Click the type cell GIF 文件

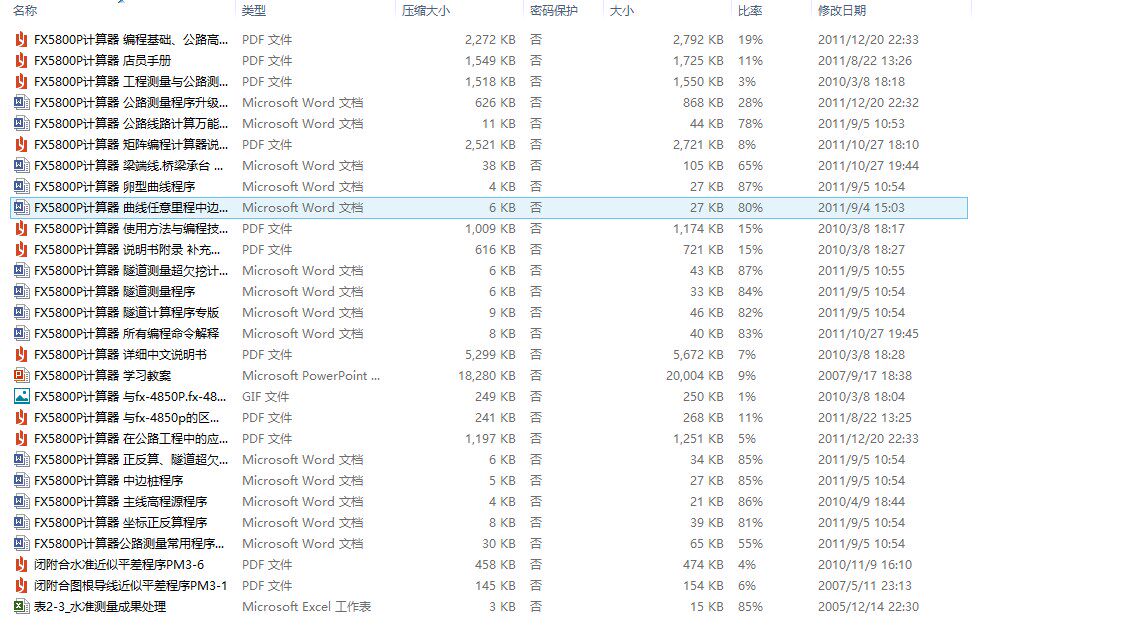coord(265,397)
